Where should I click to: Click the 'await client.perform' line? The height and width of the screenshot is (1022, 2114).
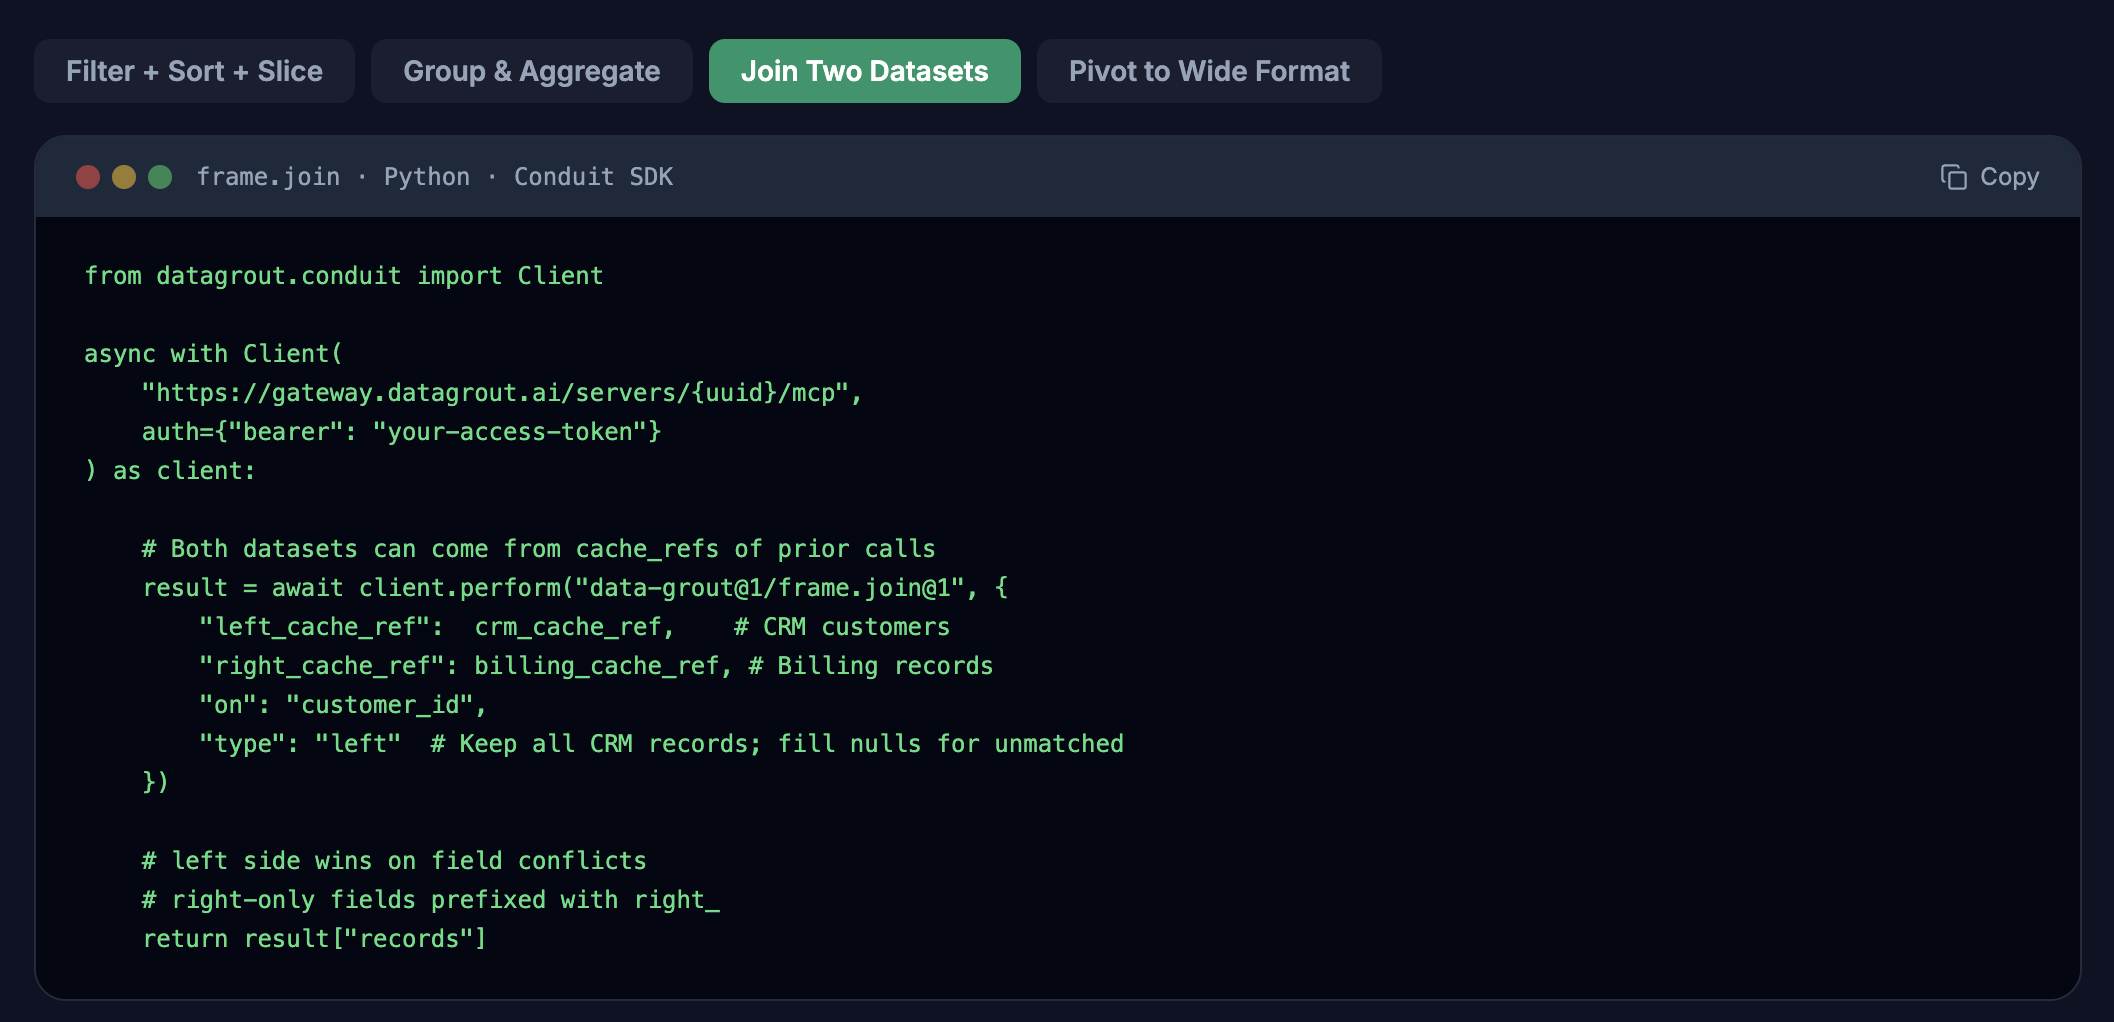click(575, 588)
